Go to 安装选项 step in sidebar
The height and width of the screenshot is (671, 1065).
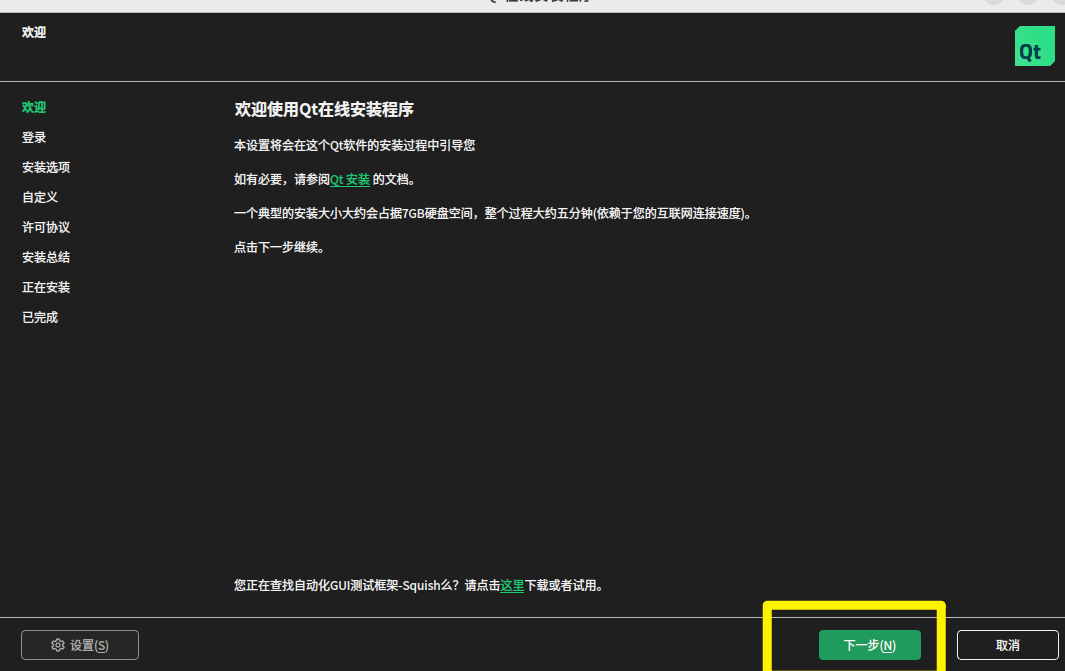click(46, 167)
